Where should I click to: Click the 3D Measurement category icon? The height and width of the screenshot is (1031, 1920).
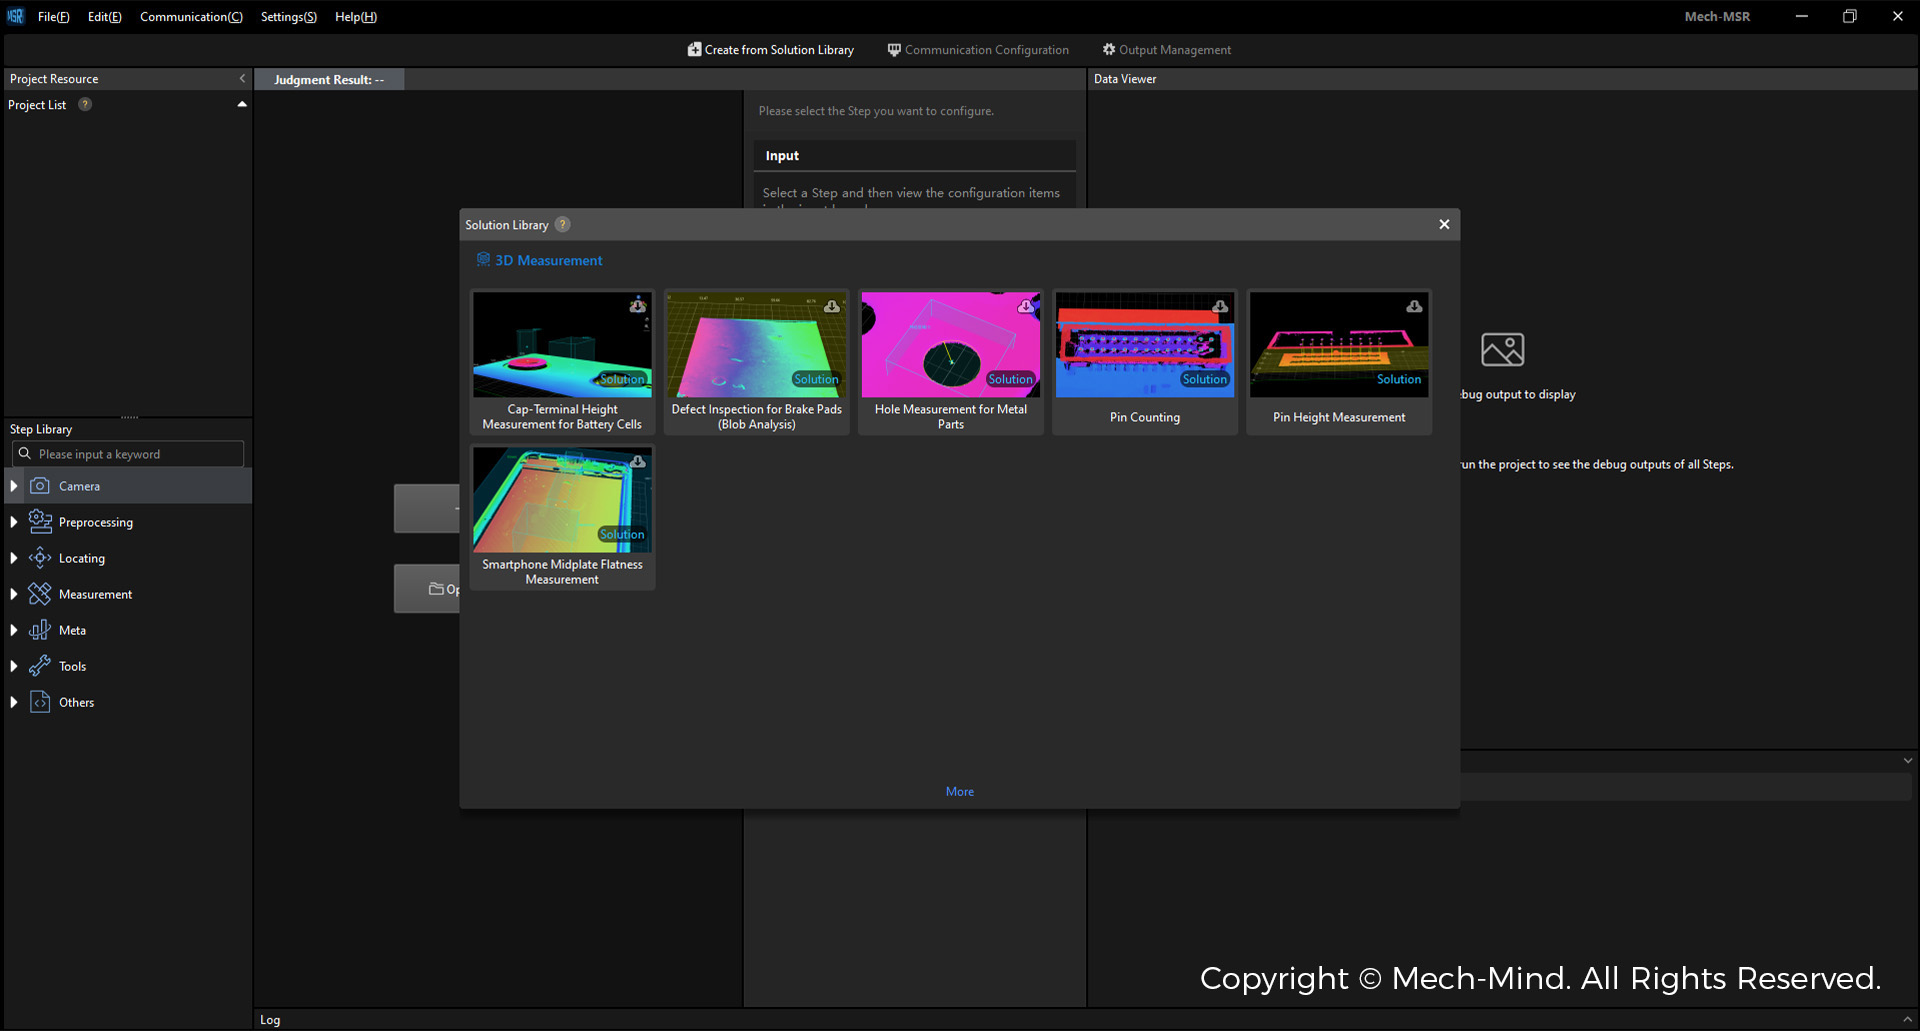[x=483, y=259]
